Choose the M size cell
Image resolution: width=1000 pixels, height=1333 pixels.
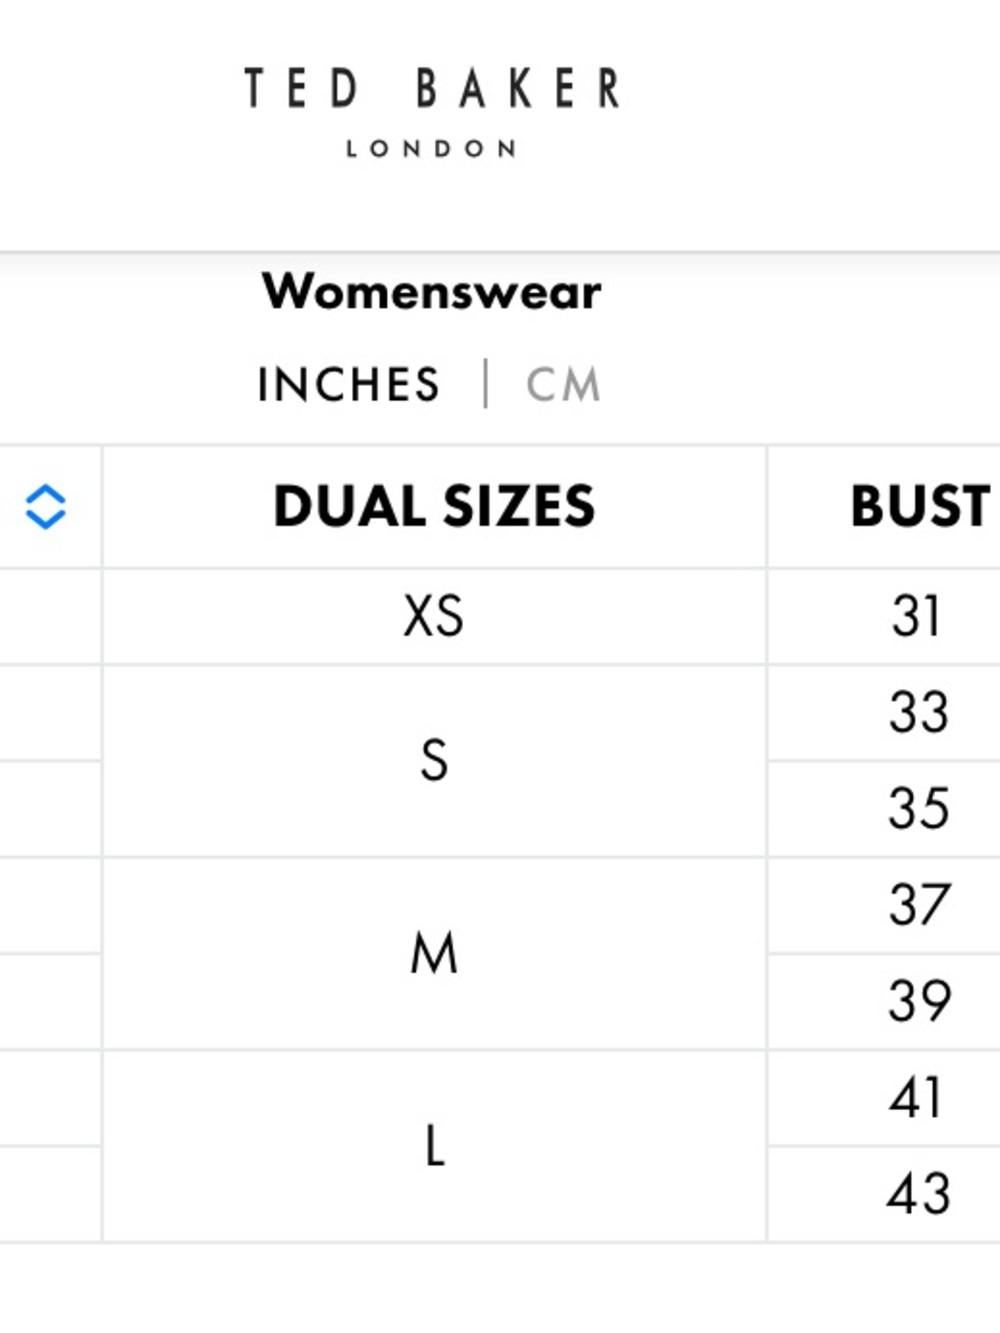pyautogui.click(x=434, y=953)
